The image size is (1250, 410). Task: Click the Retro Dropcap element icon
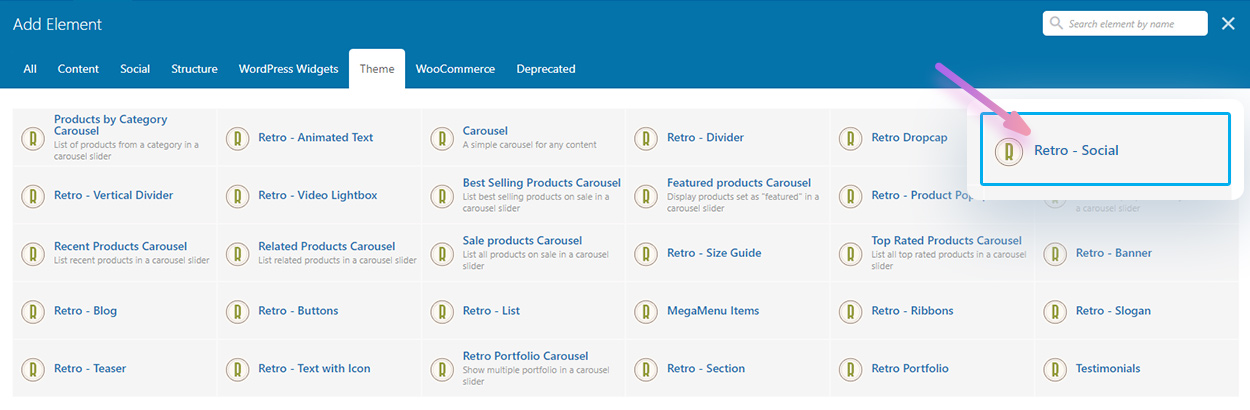(851, 138)
